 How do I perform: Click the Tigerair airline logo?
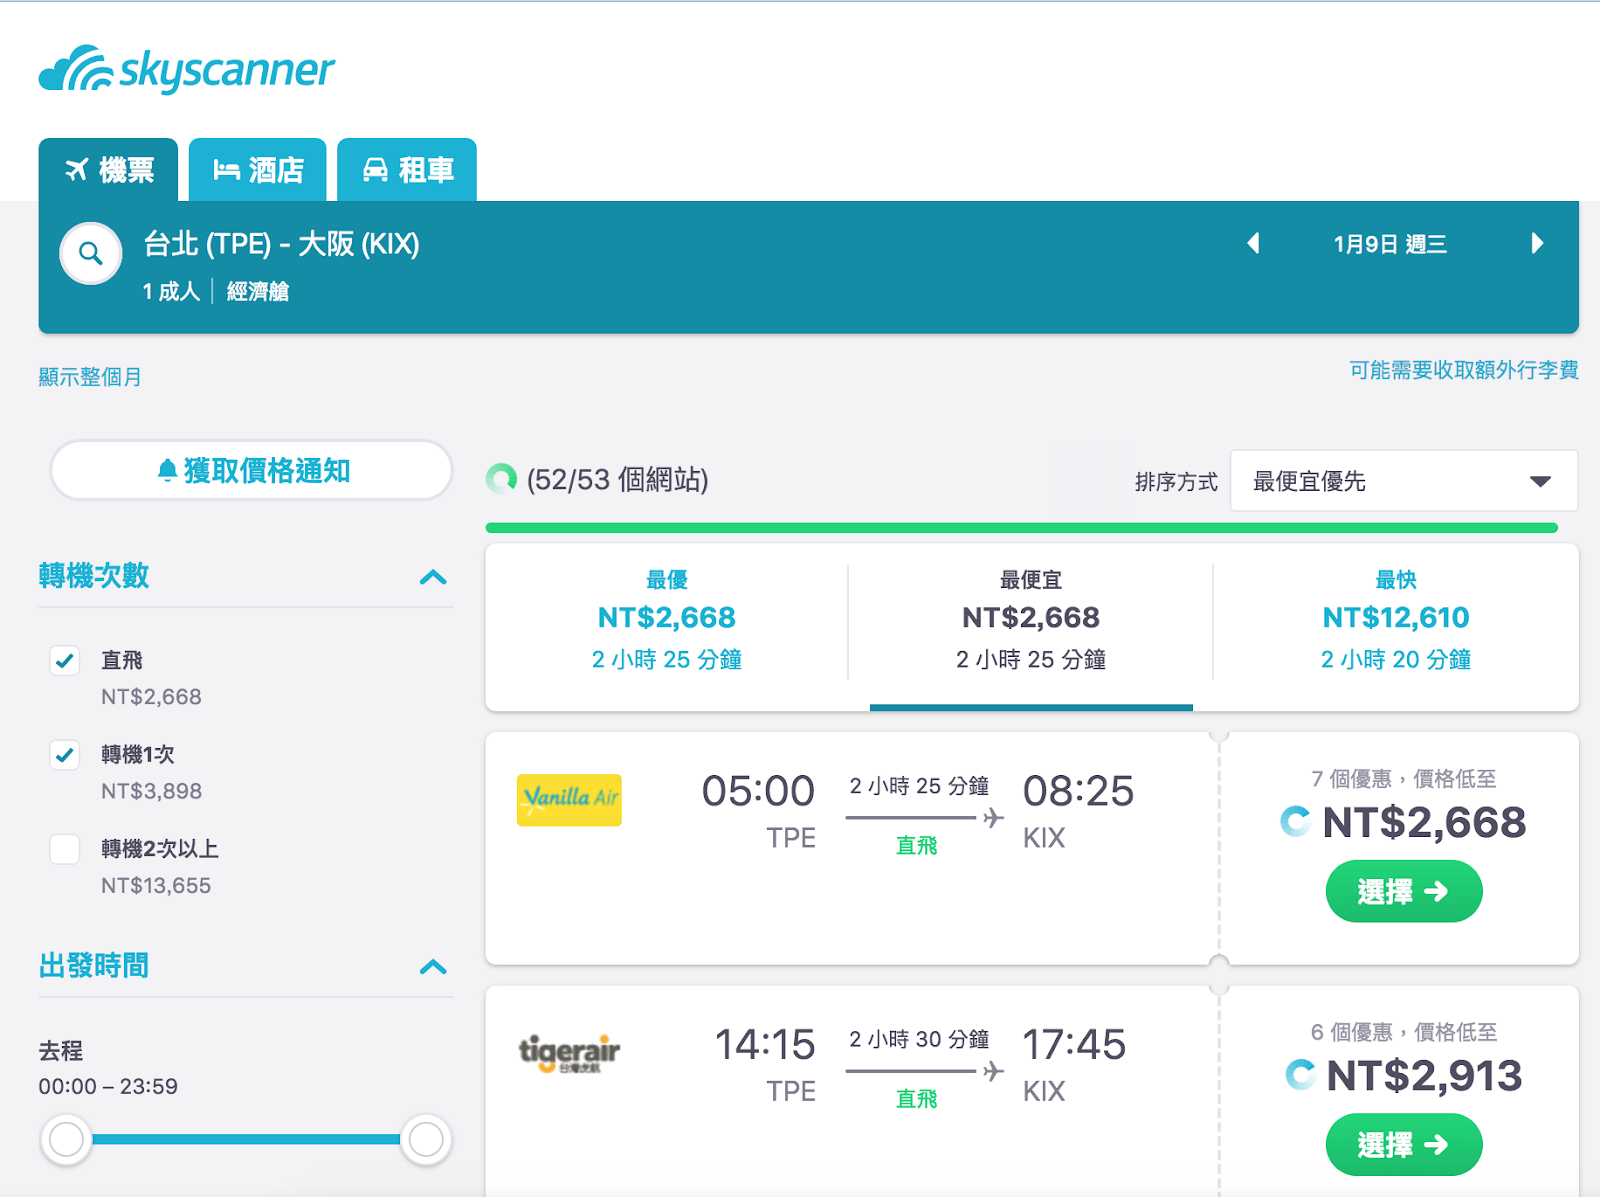tap(569, 1053)
